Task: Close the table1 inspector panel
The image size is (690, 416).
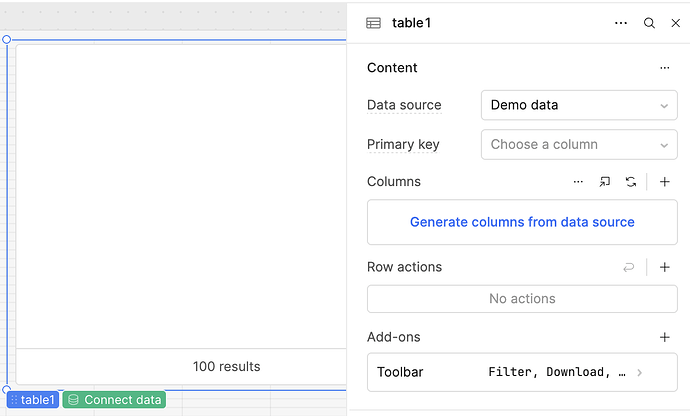Action: click(675, 23)
